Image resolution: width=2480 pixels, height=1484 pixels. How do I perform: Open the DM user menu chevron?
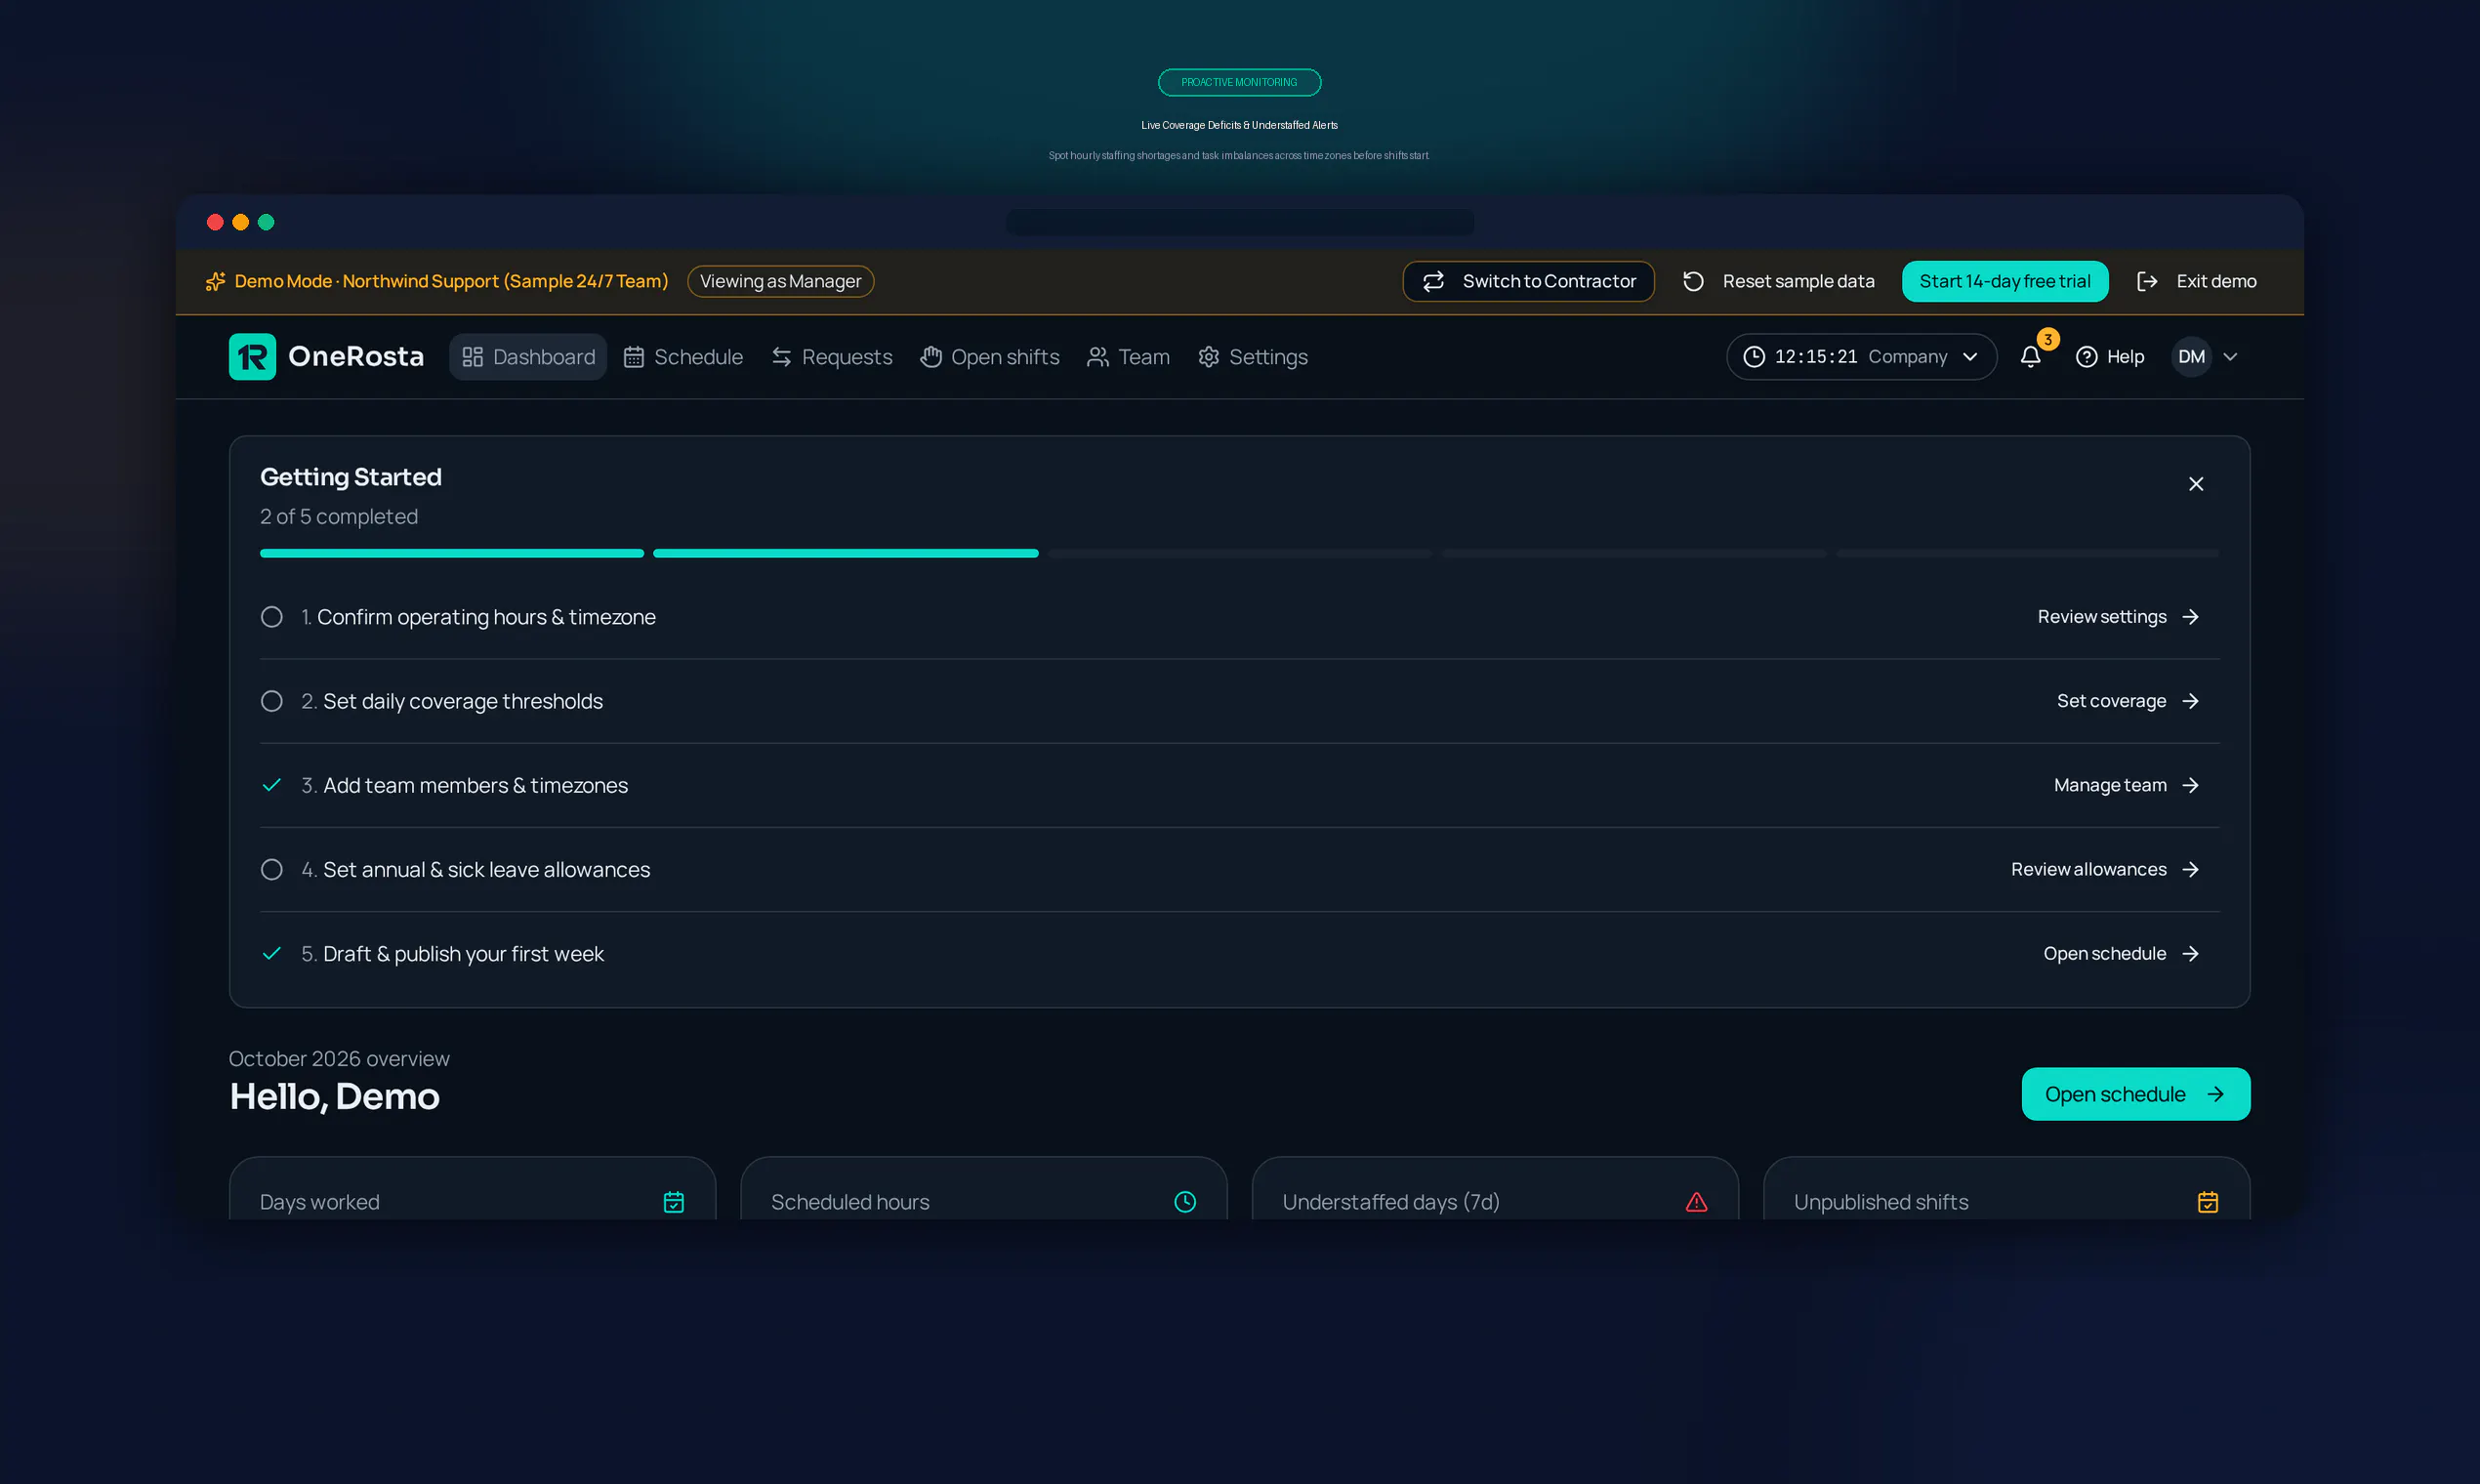[x=2230, y=357]
